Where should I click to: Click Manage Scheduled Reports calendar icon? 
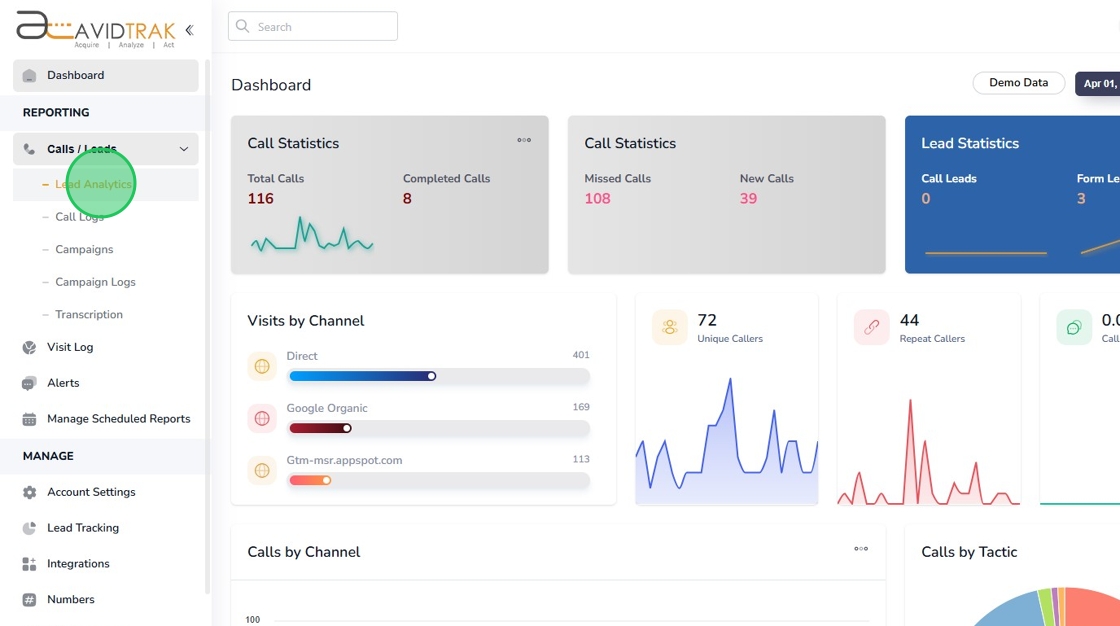29,419
